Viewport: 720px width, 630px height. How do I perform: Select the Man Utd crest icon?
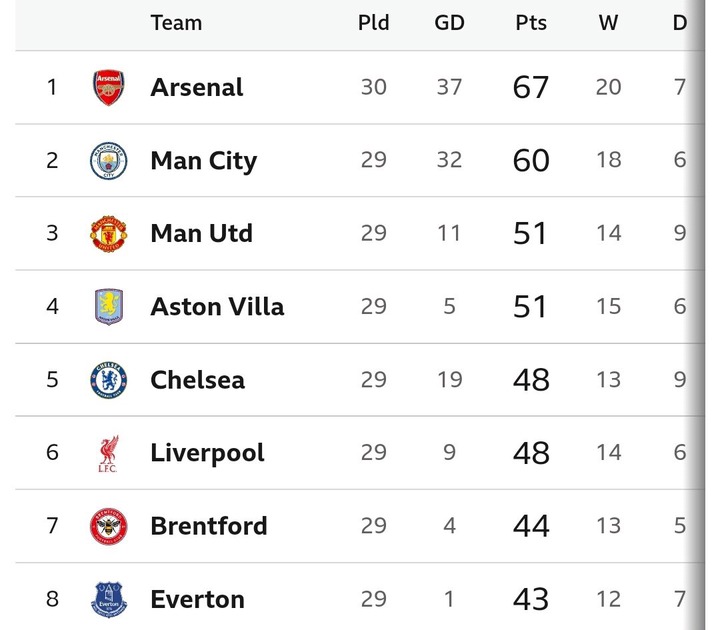point(109,233)
